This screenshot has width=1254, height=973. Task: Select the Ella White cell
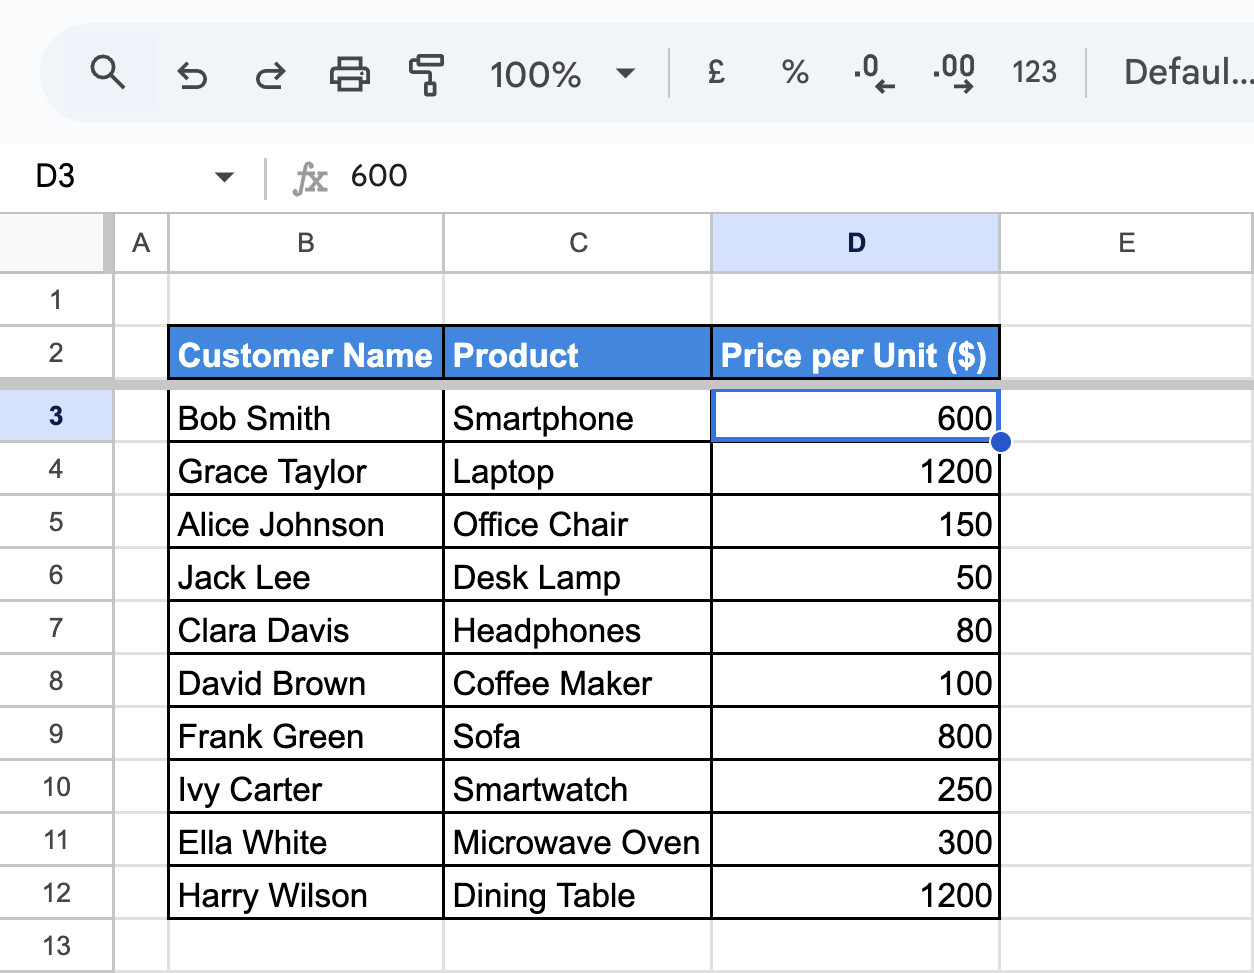[306, 840]
